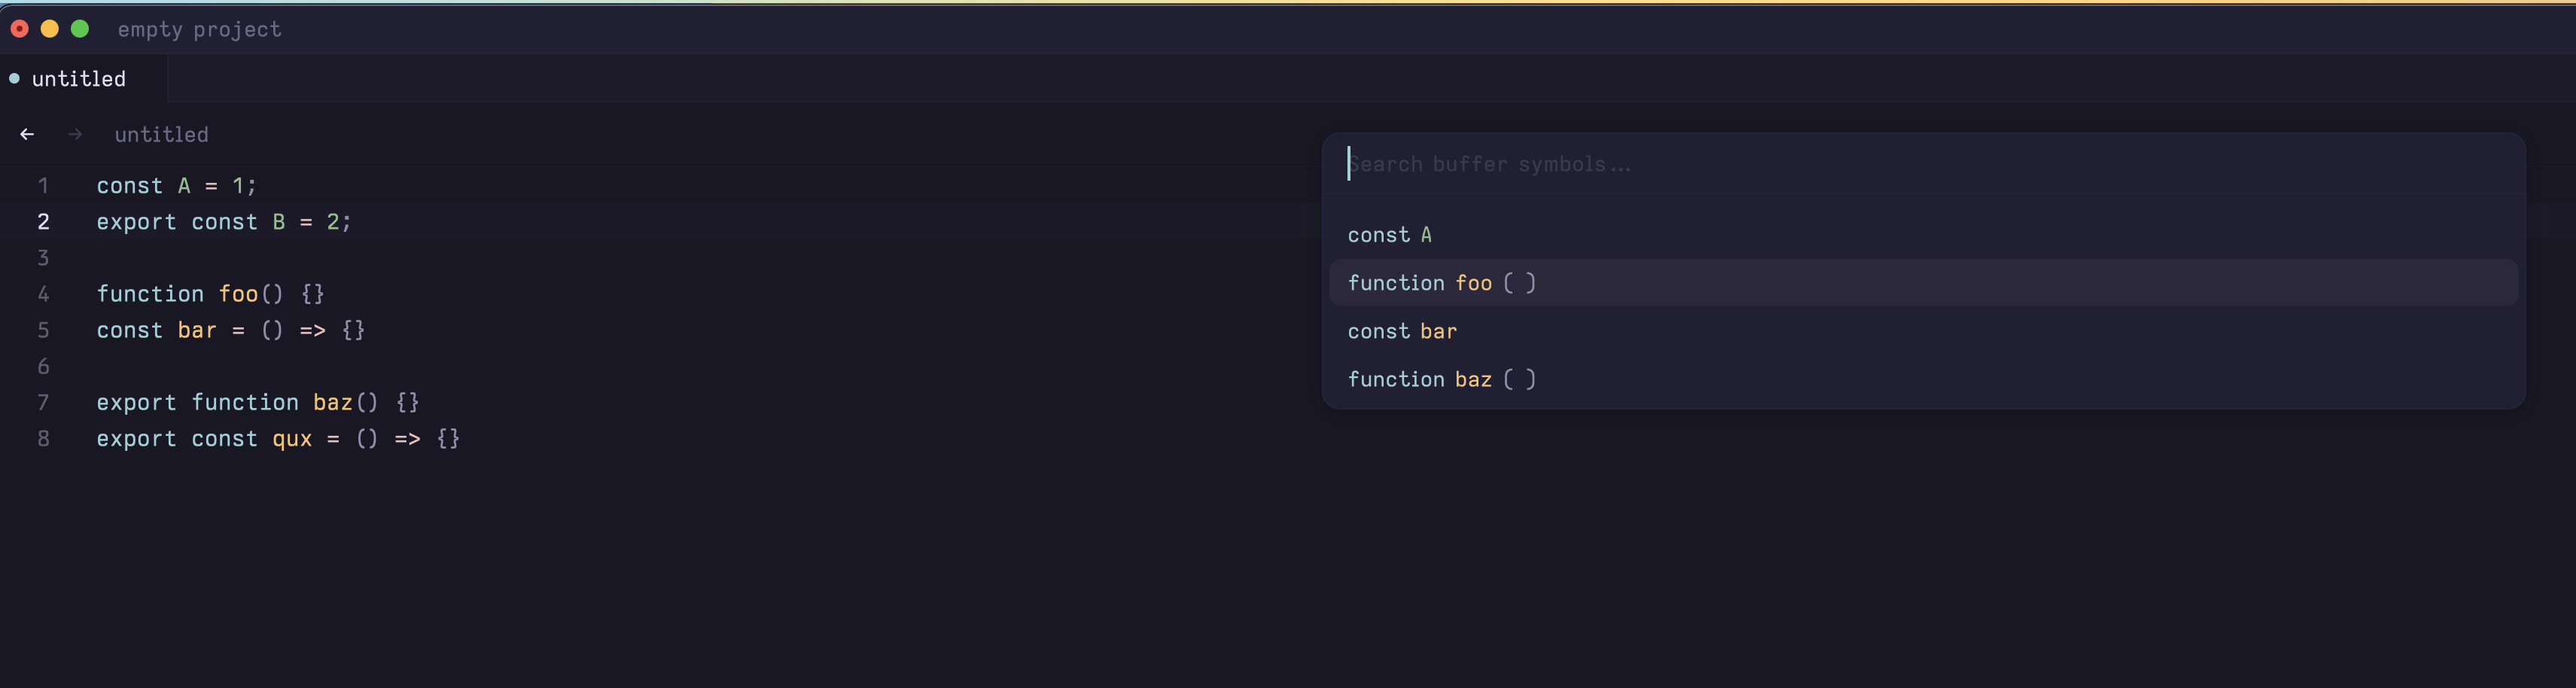Select the green maximize traffic light
2576x688 pixels.
[x=80, y=29]
